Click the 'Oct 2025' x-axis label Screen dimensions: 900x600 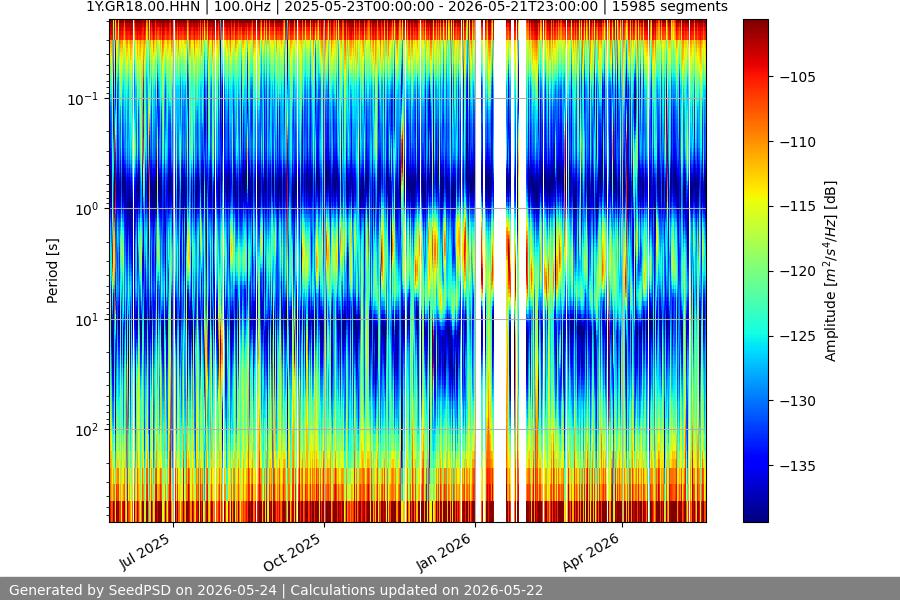click(x=292, y=552)
